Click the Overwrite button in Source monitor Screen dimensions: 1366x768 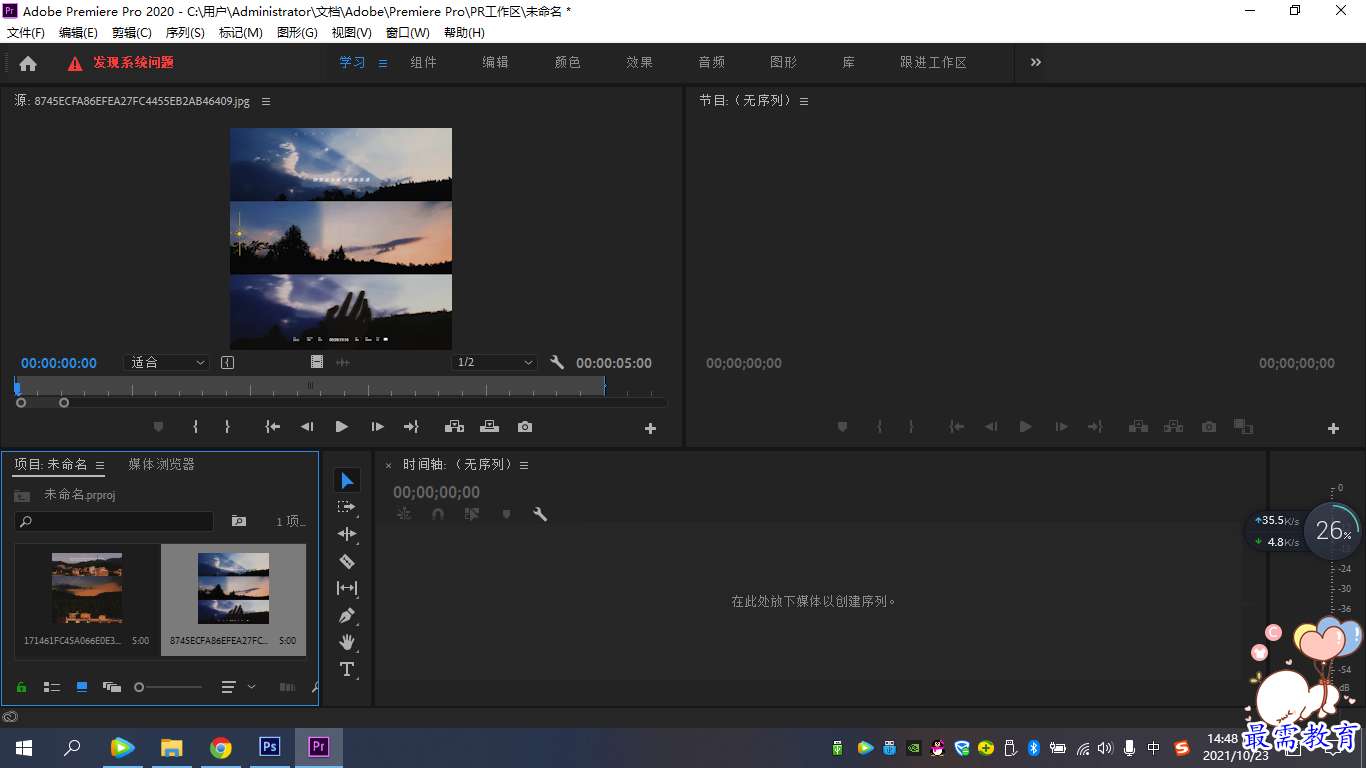coord(489,427)
